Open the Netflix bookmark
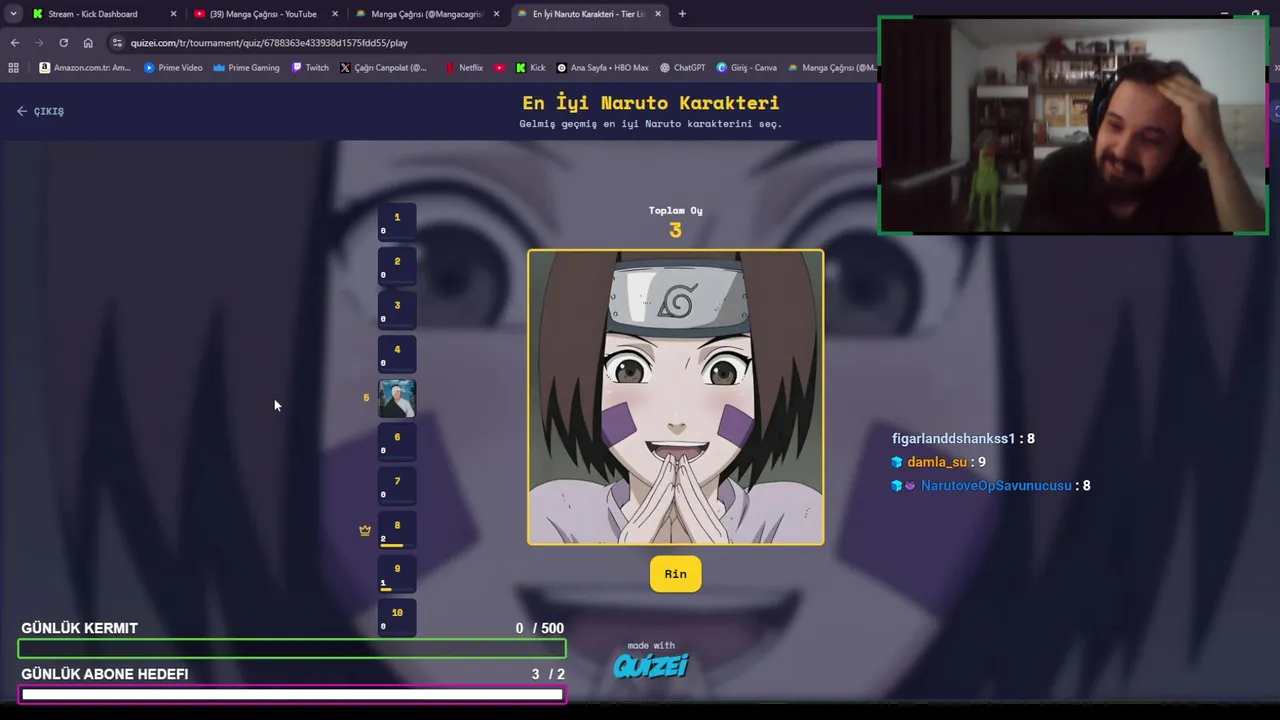Image resolution: width=1280 pixels, height=720 pixels. point(464,68)
